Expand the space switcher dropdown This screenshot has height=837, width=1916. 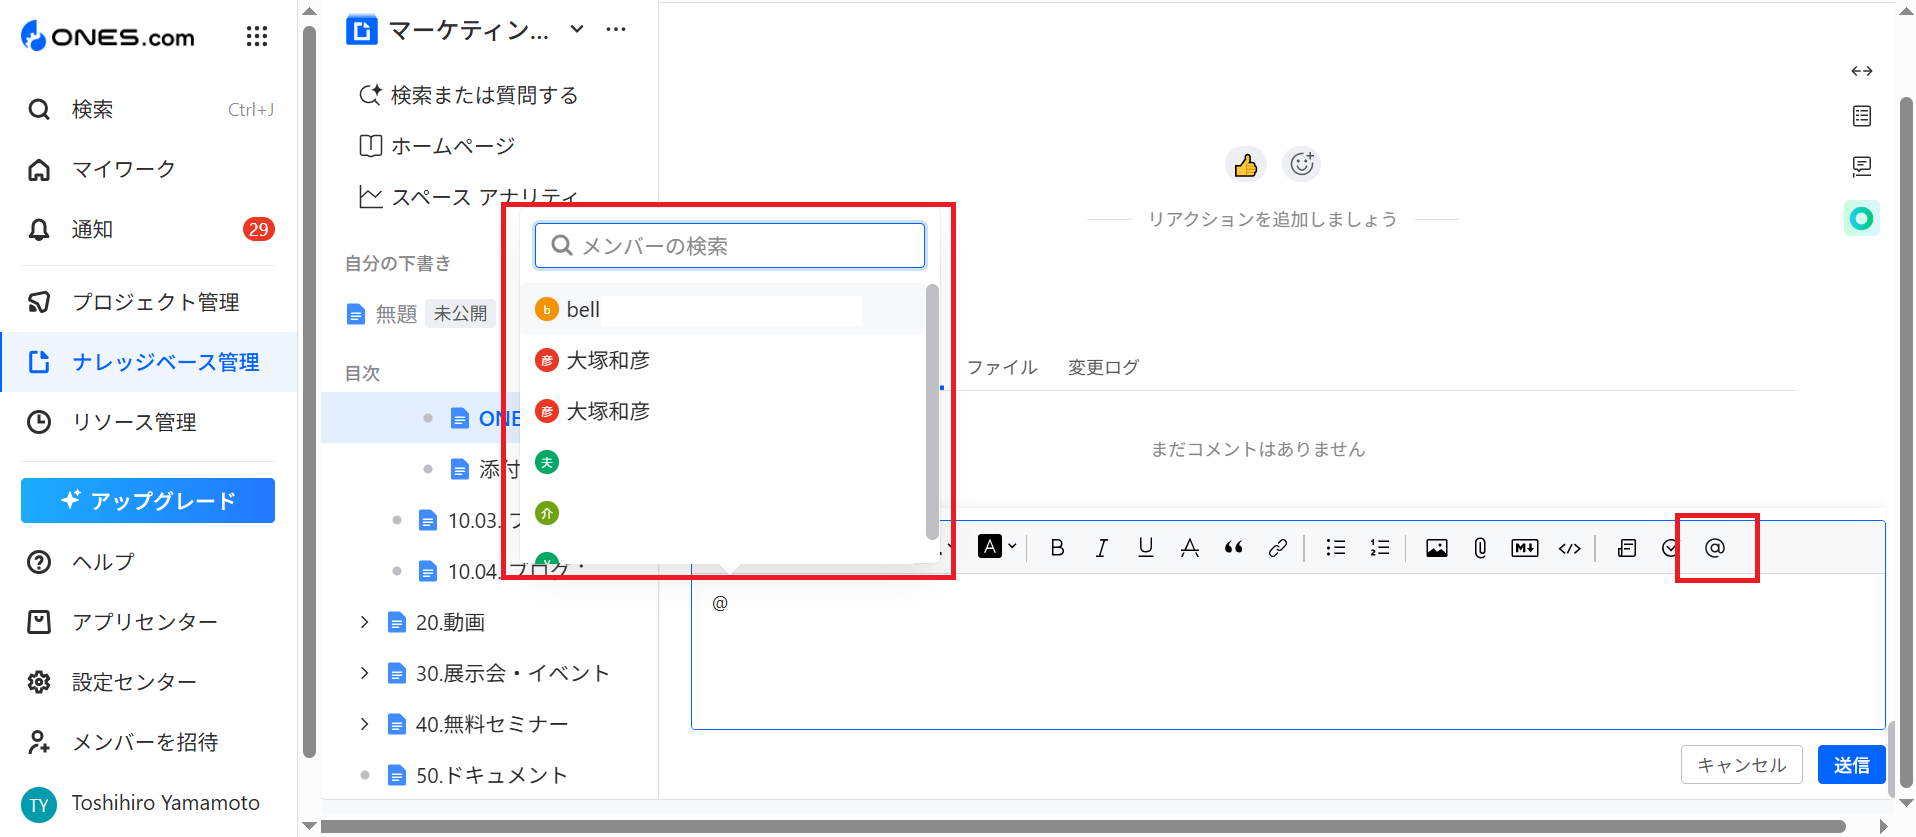pyautogui.click(x=577, y=30)
